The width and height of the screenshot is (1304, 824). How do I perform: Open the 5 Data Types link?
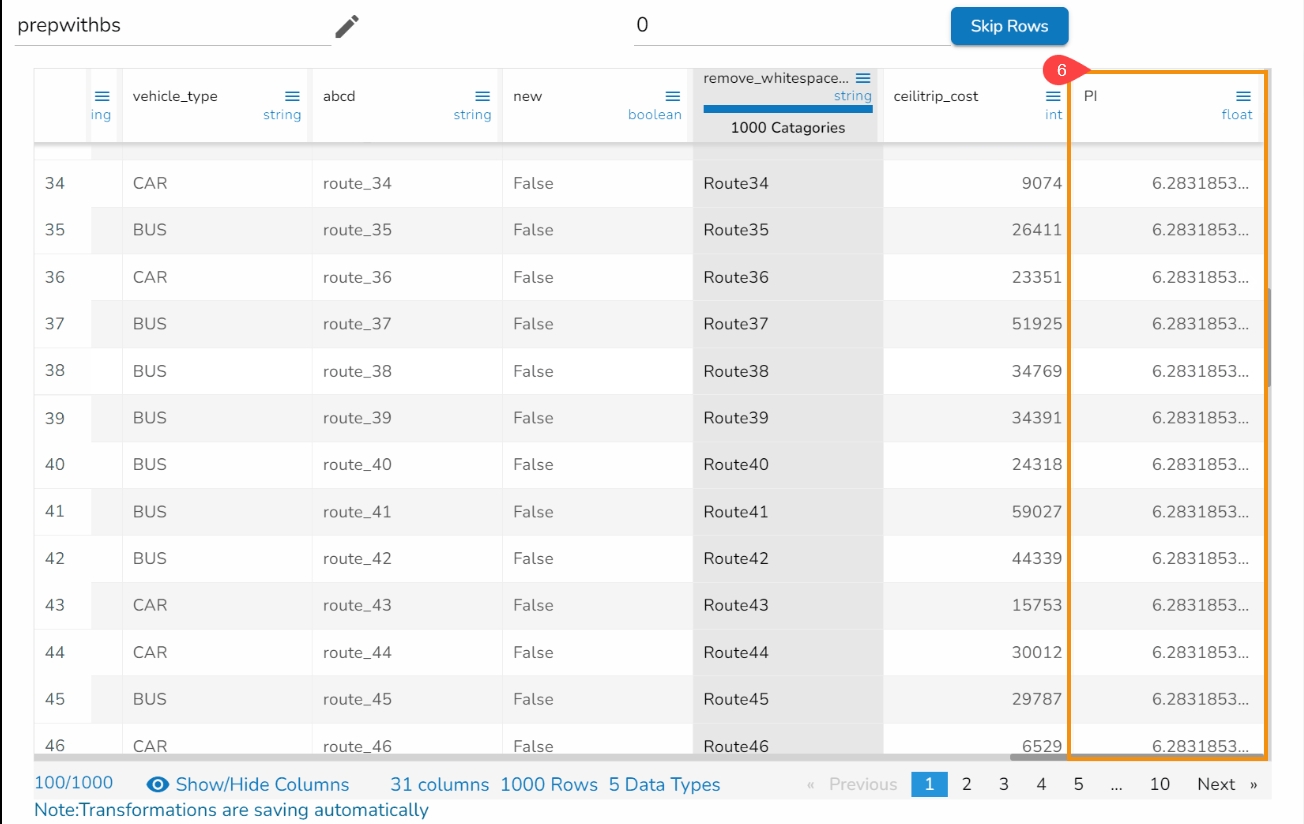(x=664, y=784)
